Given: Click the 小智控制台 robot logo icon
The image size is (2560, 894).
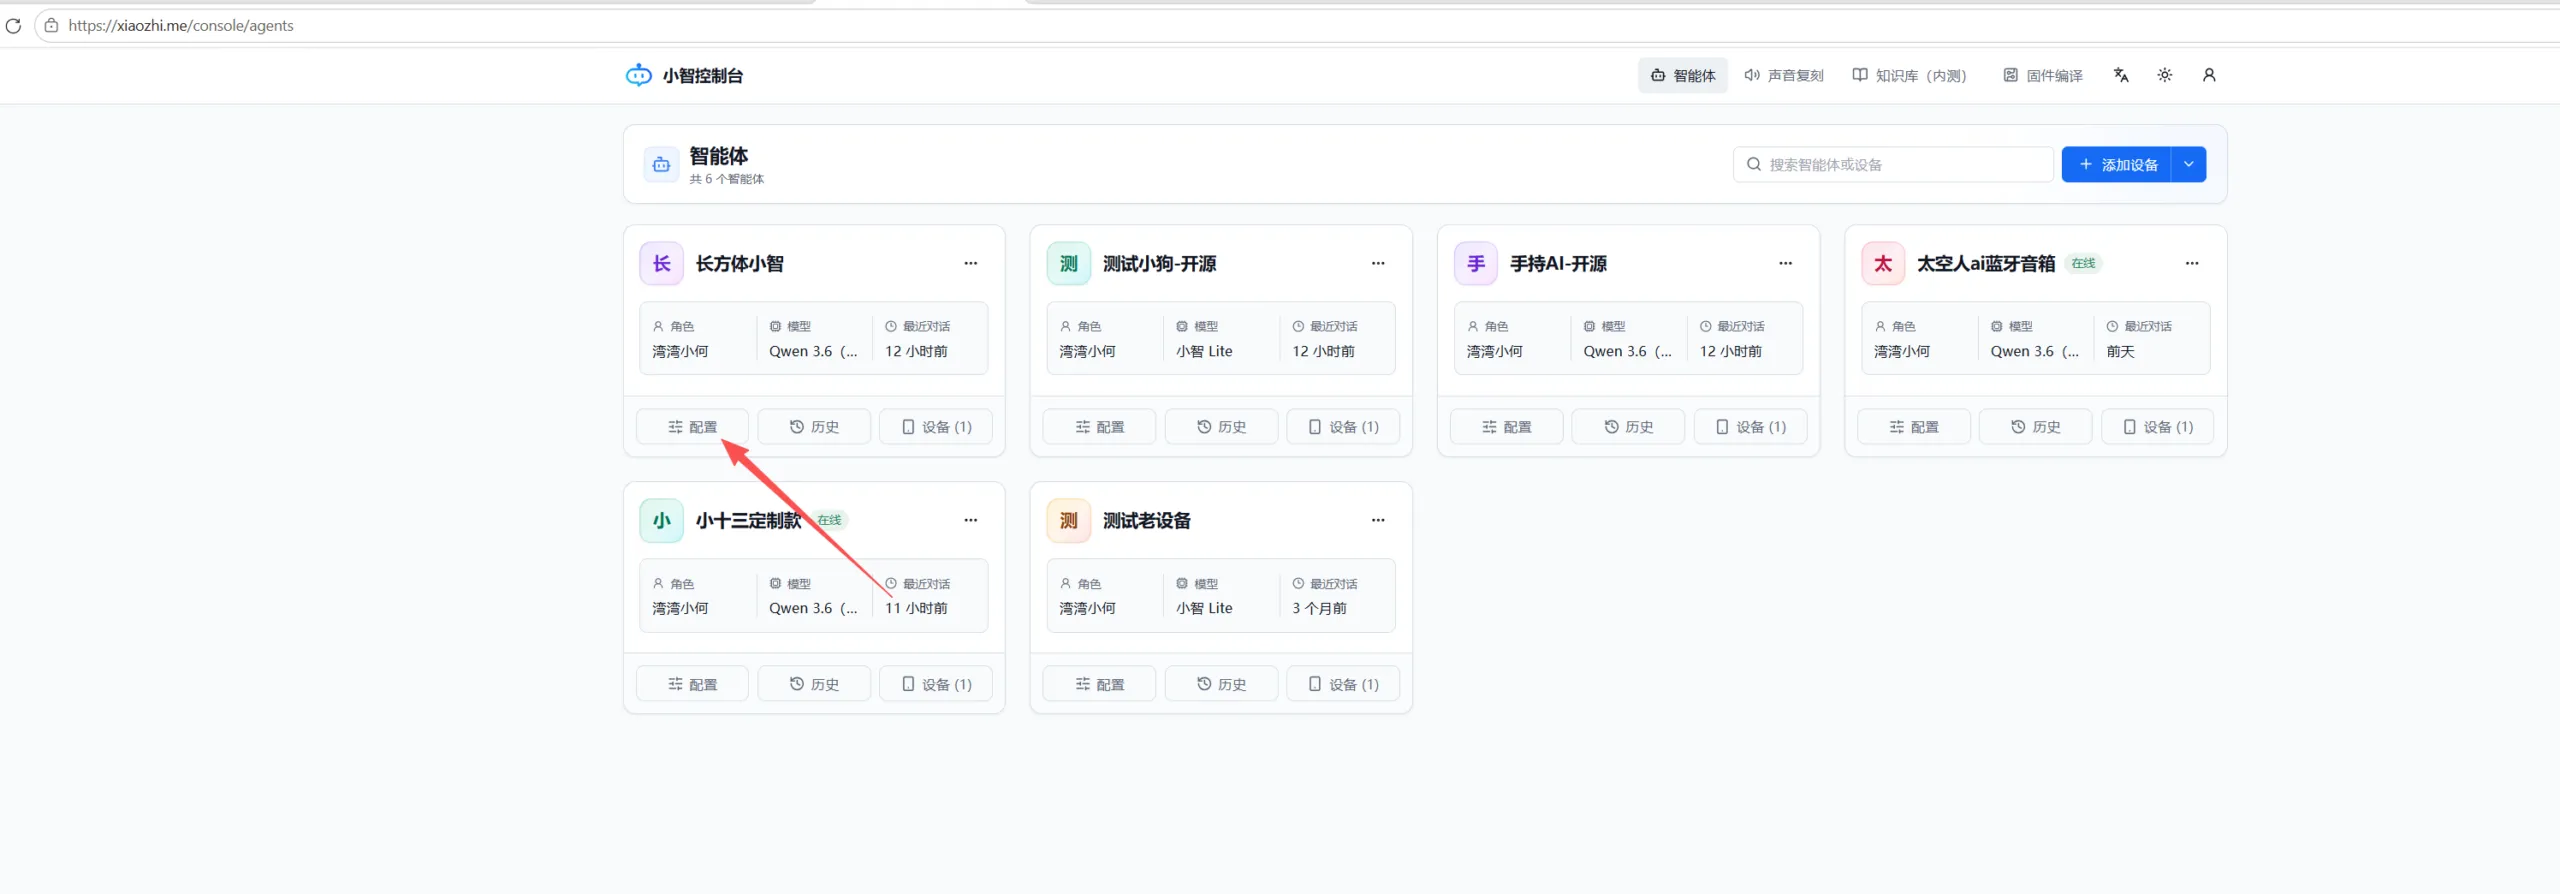Looking at the screenshot, I should point(638,75).
